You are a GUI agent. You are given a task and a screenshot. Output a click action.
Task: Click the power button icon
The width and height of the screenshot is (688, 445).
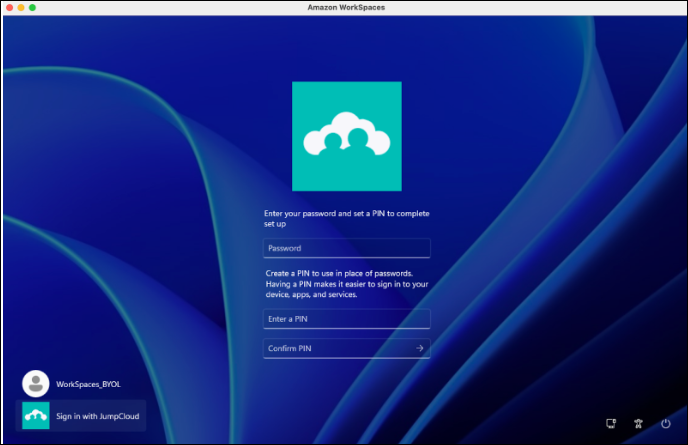pyautogui.click(x=666, y=424)
